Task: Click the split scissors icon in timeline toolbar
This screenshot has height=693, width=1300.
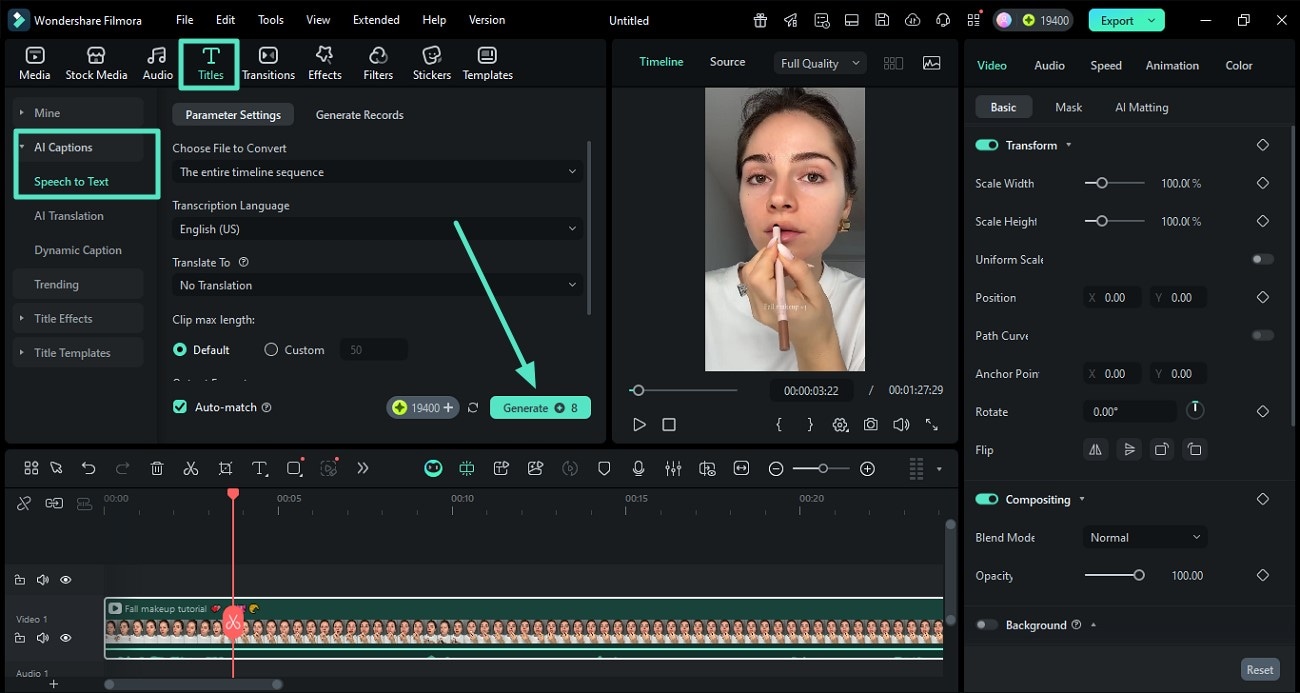Action: pyautogui.click(x=191, y=468)
